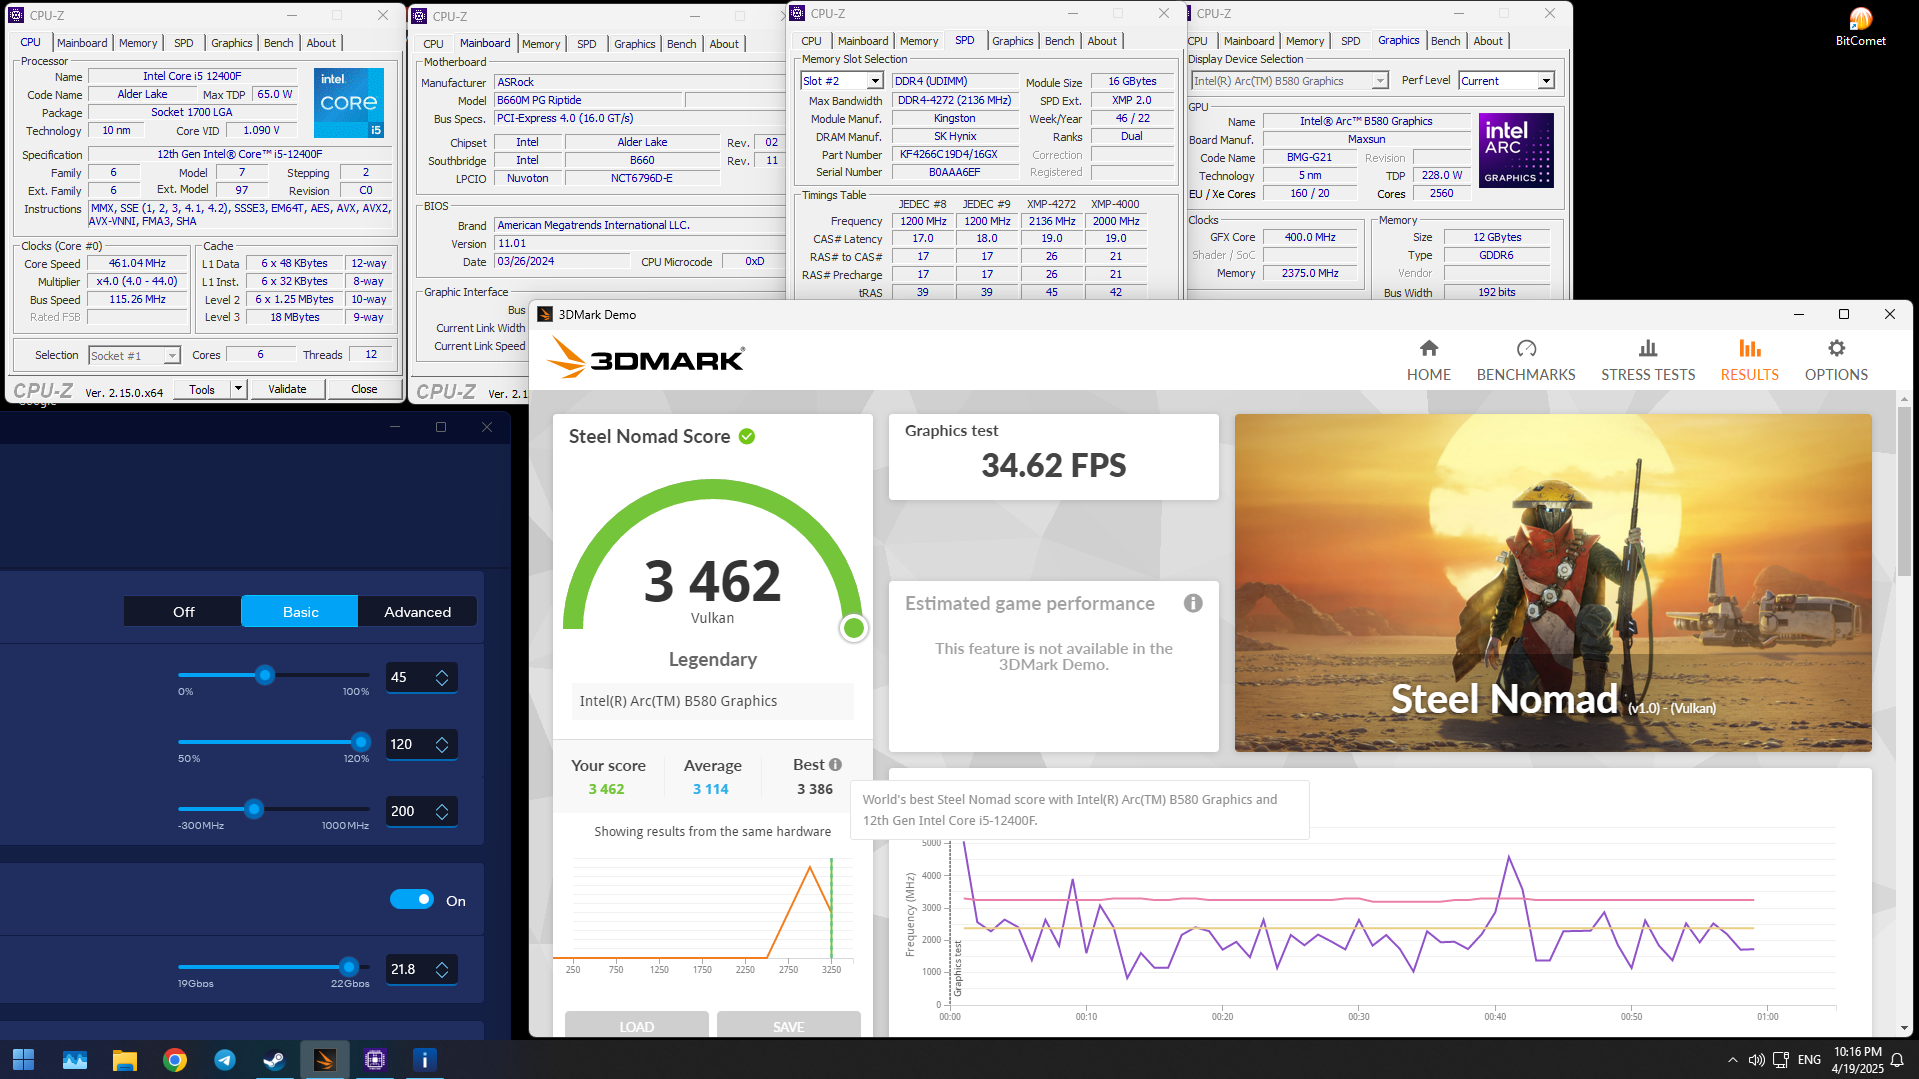This screenshot has height=1079, width=1919.
Task: Click the average score 3 114
Action: click(x=711, y=789)
